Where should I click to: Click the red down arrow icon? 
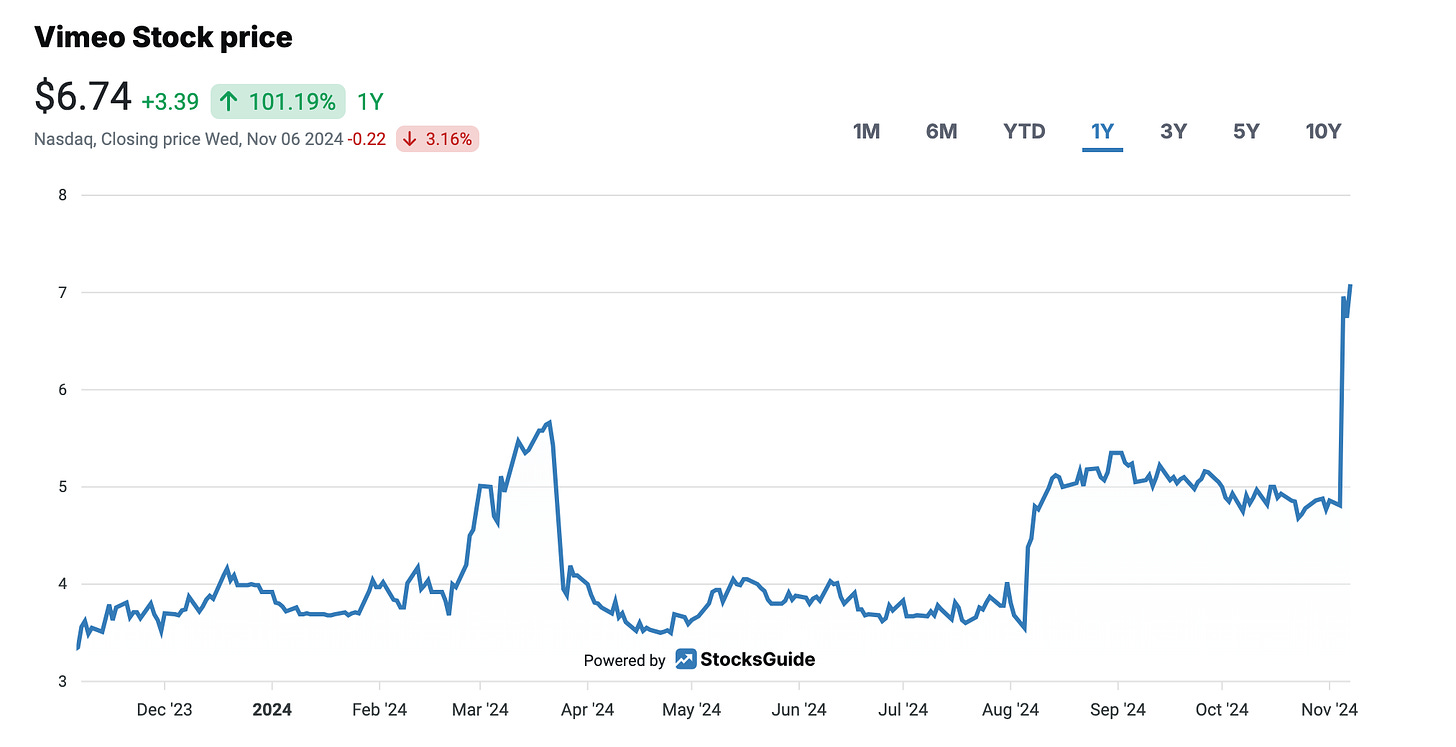(x=410, y=139)
